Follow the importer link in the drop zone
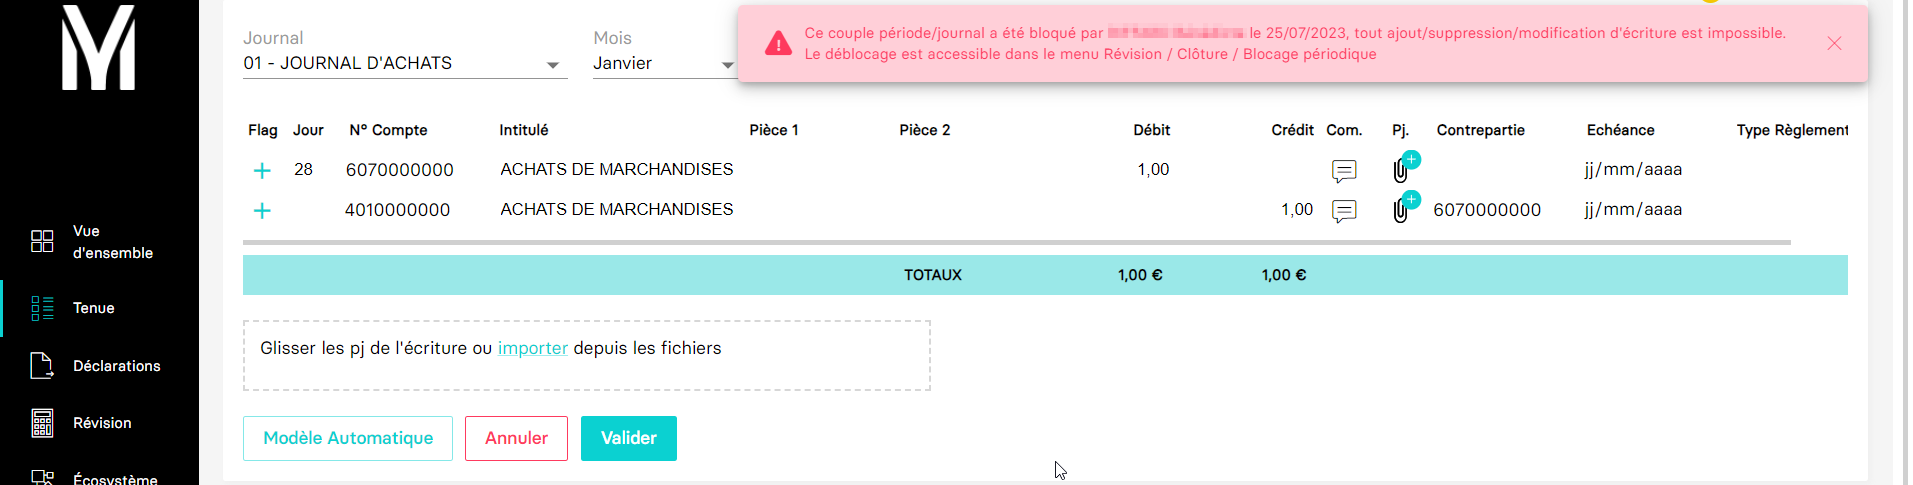The width and height of the screenshot is (1913, 485). coord(533,348)
